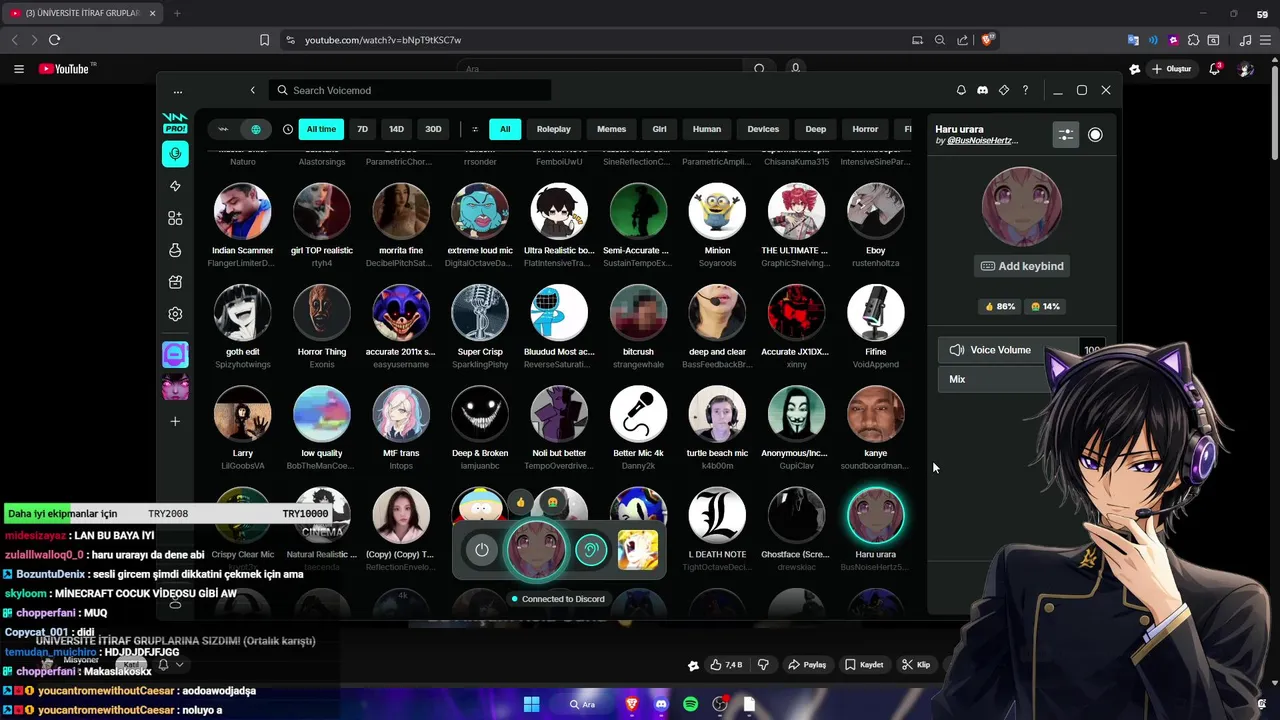Select the Human category chip

pyautogui.click(x=707, y=129)
